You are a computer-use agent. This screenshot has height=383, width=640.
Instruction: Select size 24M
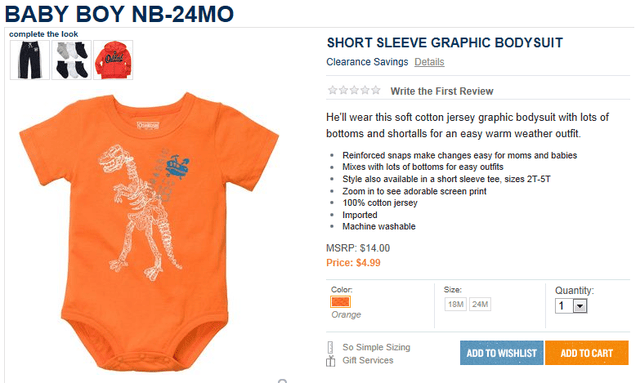[480, 304]
